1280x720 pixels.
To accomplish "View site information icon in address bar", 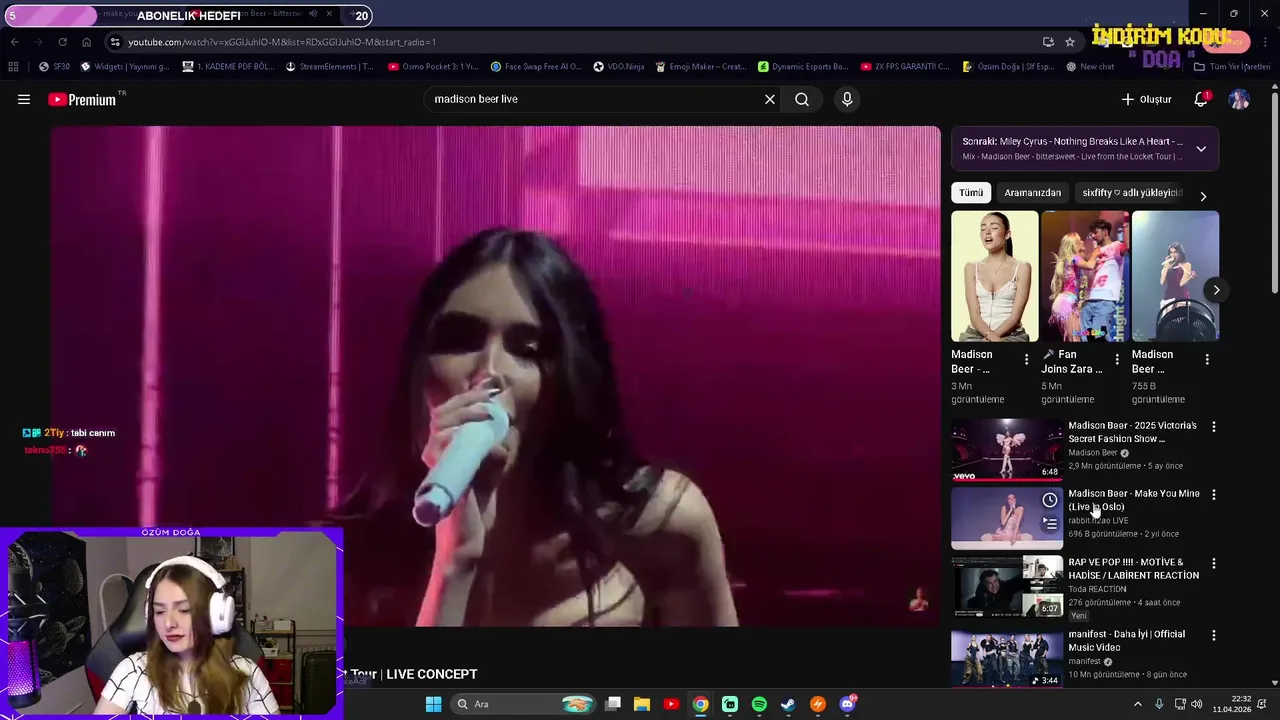I will point(116,42).
